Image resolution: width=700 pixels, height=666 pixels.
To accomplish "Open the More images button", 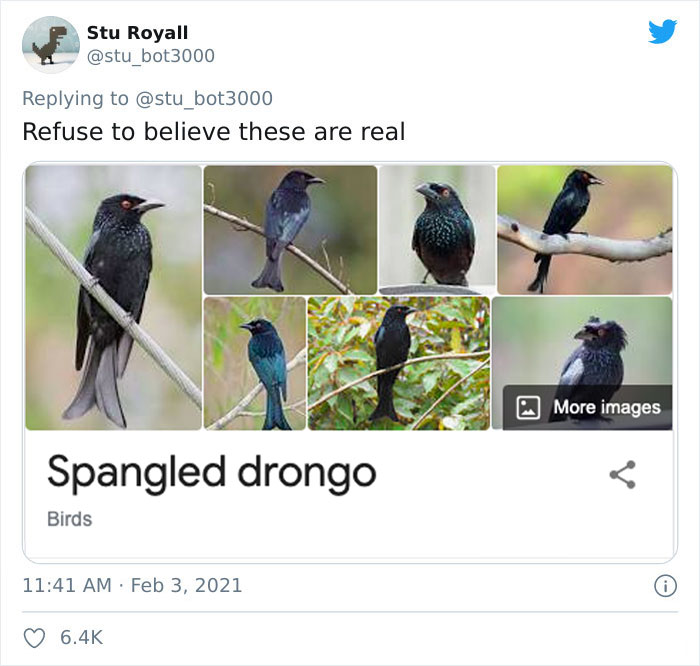I will 587,407.
